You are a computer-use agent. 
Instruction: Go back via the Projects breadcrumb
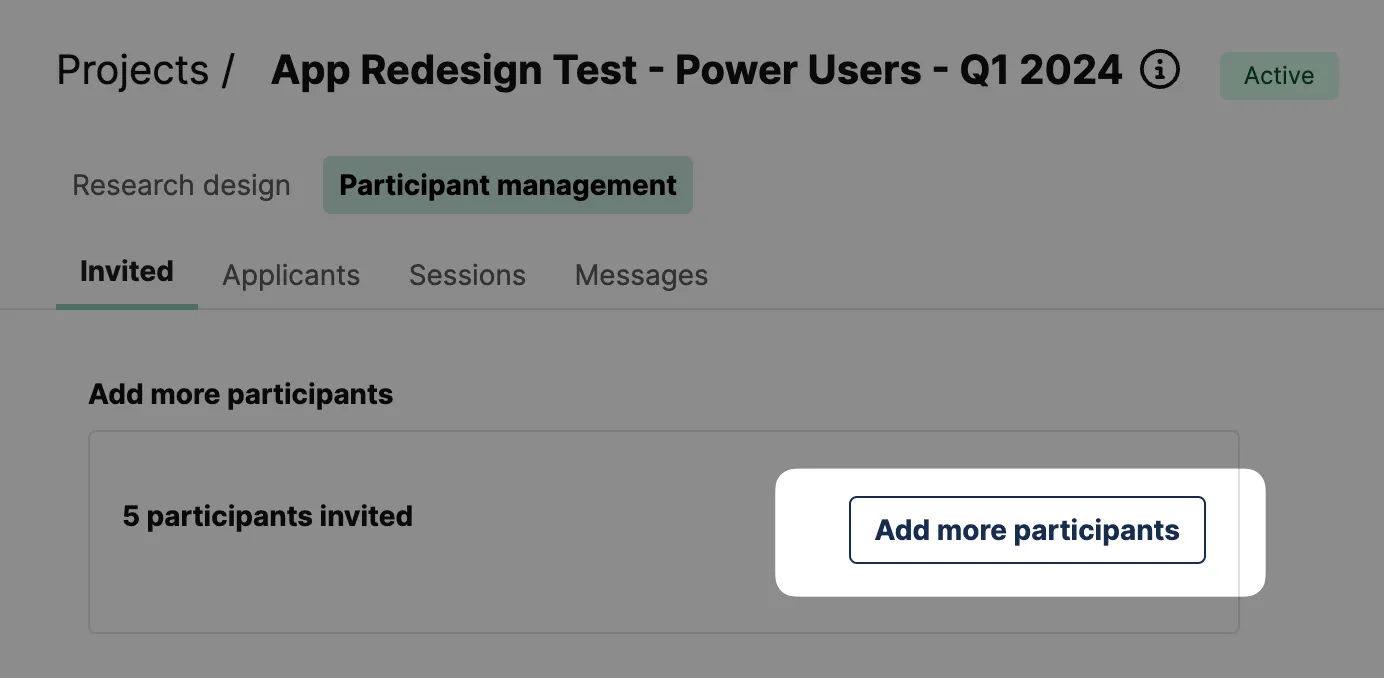(x=132, y=70)
